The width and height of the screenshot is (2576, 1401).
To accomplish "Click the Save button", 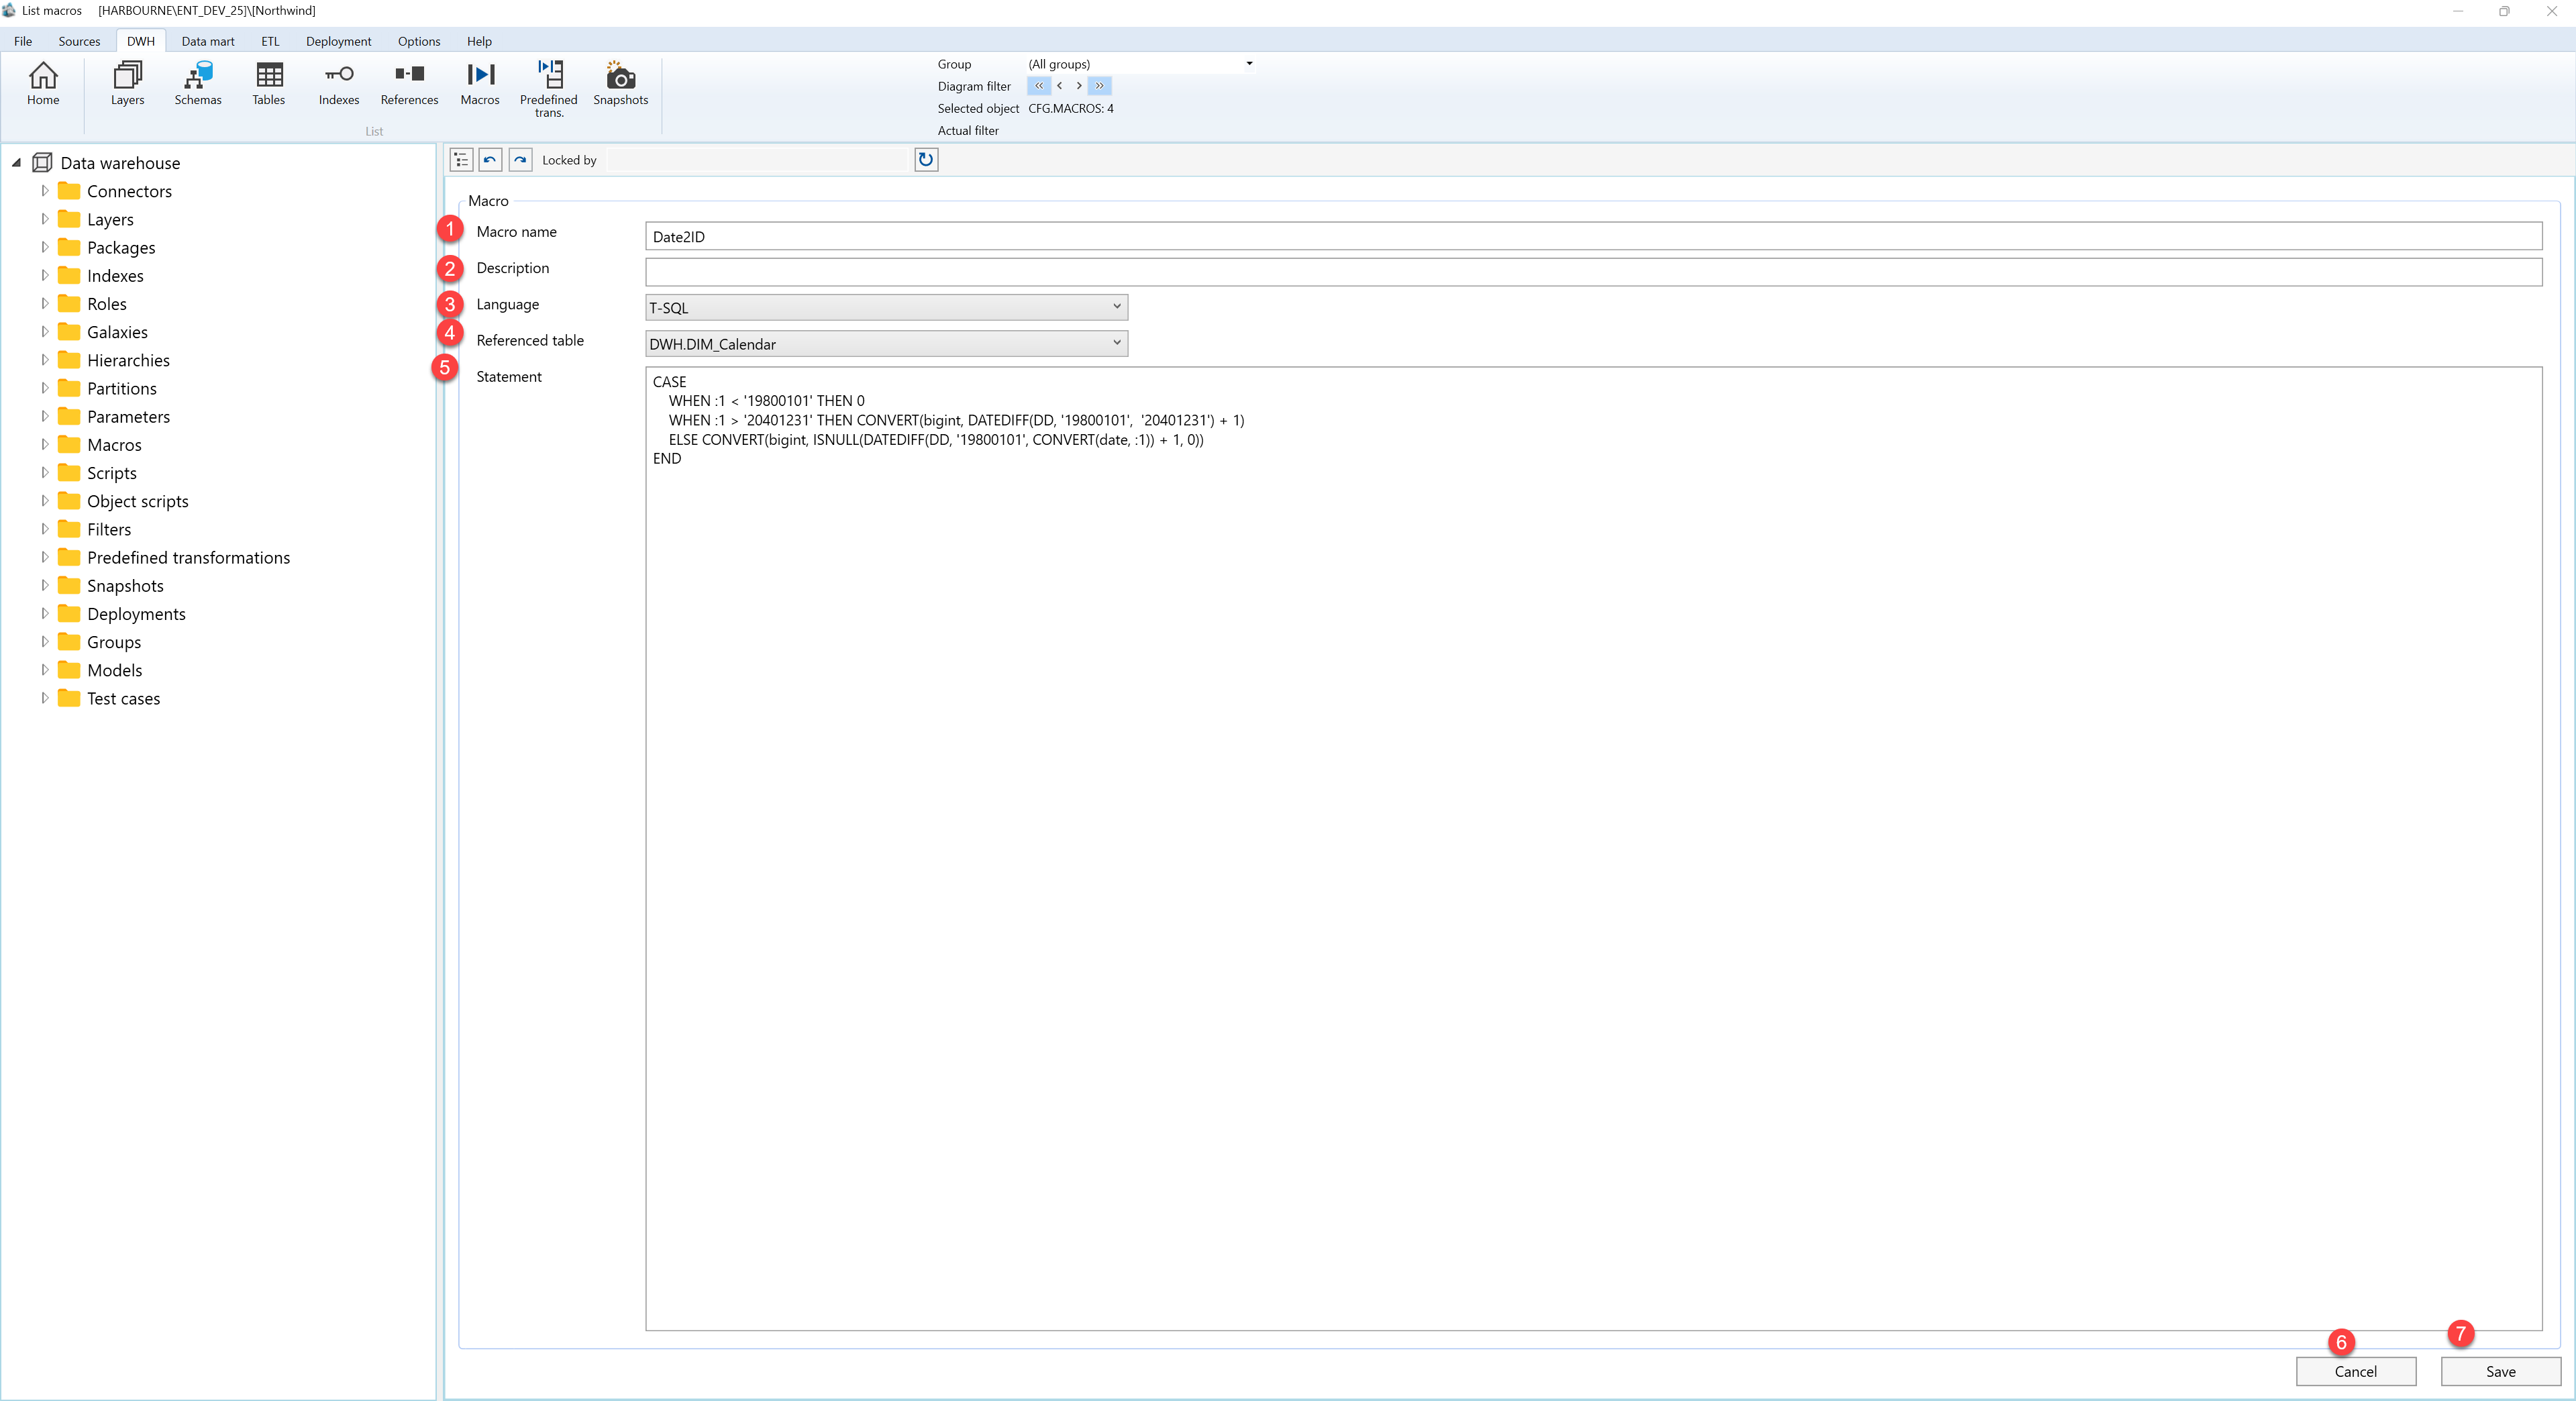I will [2500, 1371].
